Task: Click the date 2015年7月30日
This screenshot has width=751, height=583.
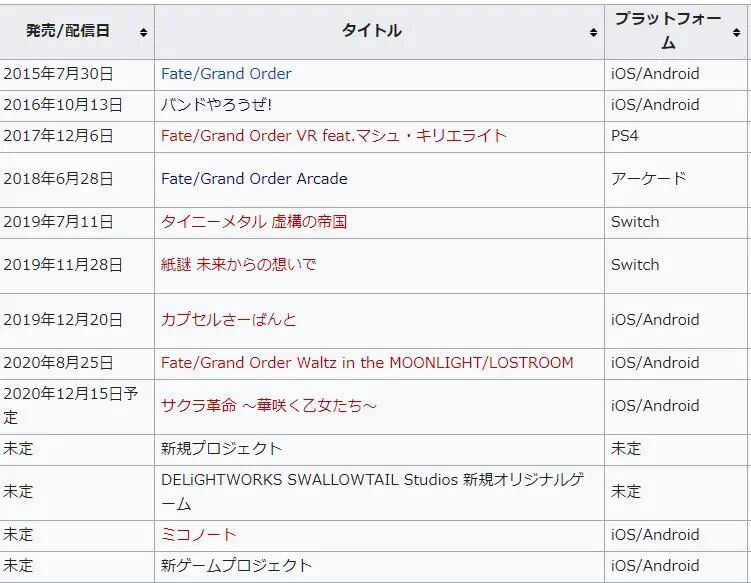Action: [58, 74]
